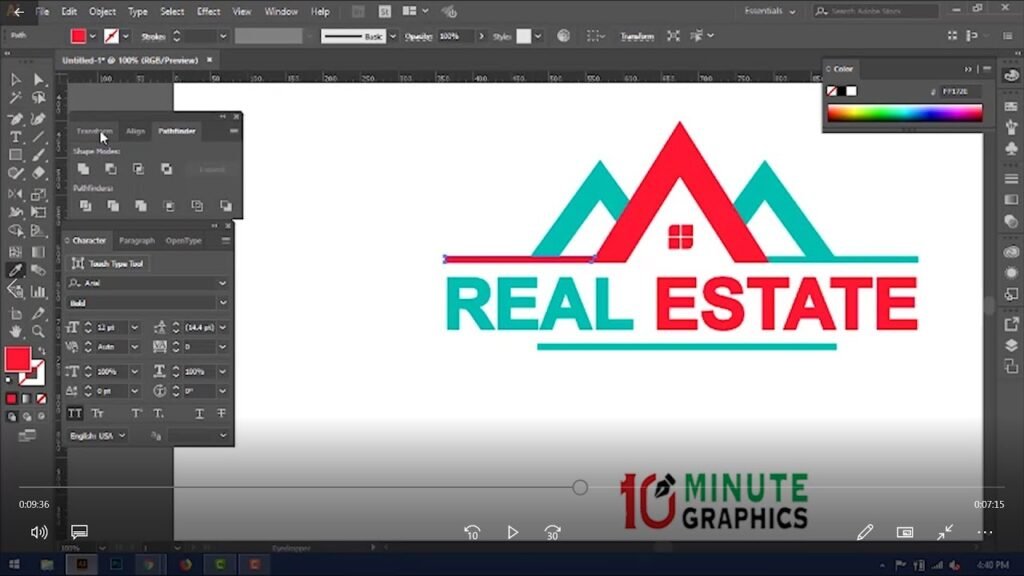Click the red Fill swatch in toolbox

17,359
